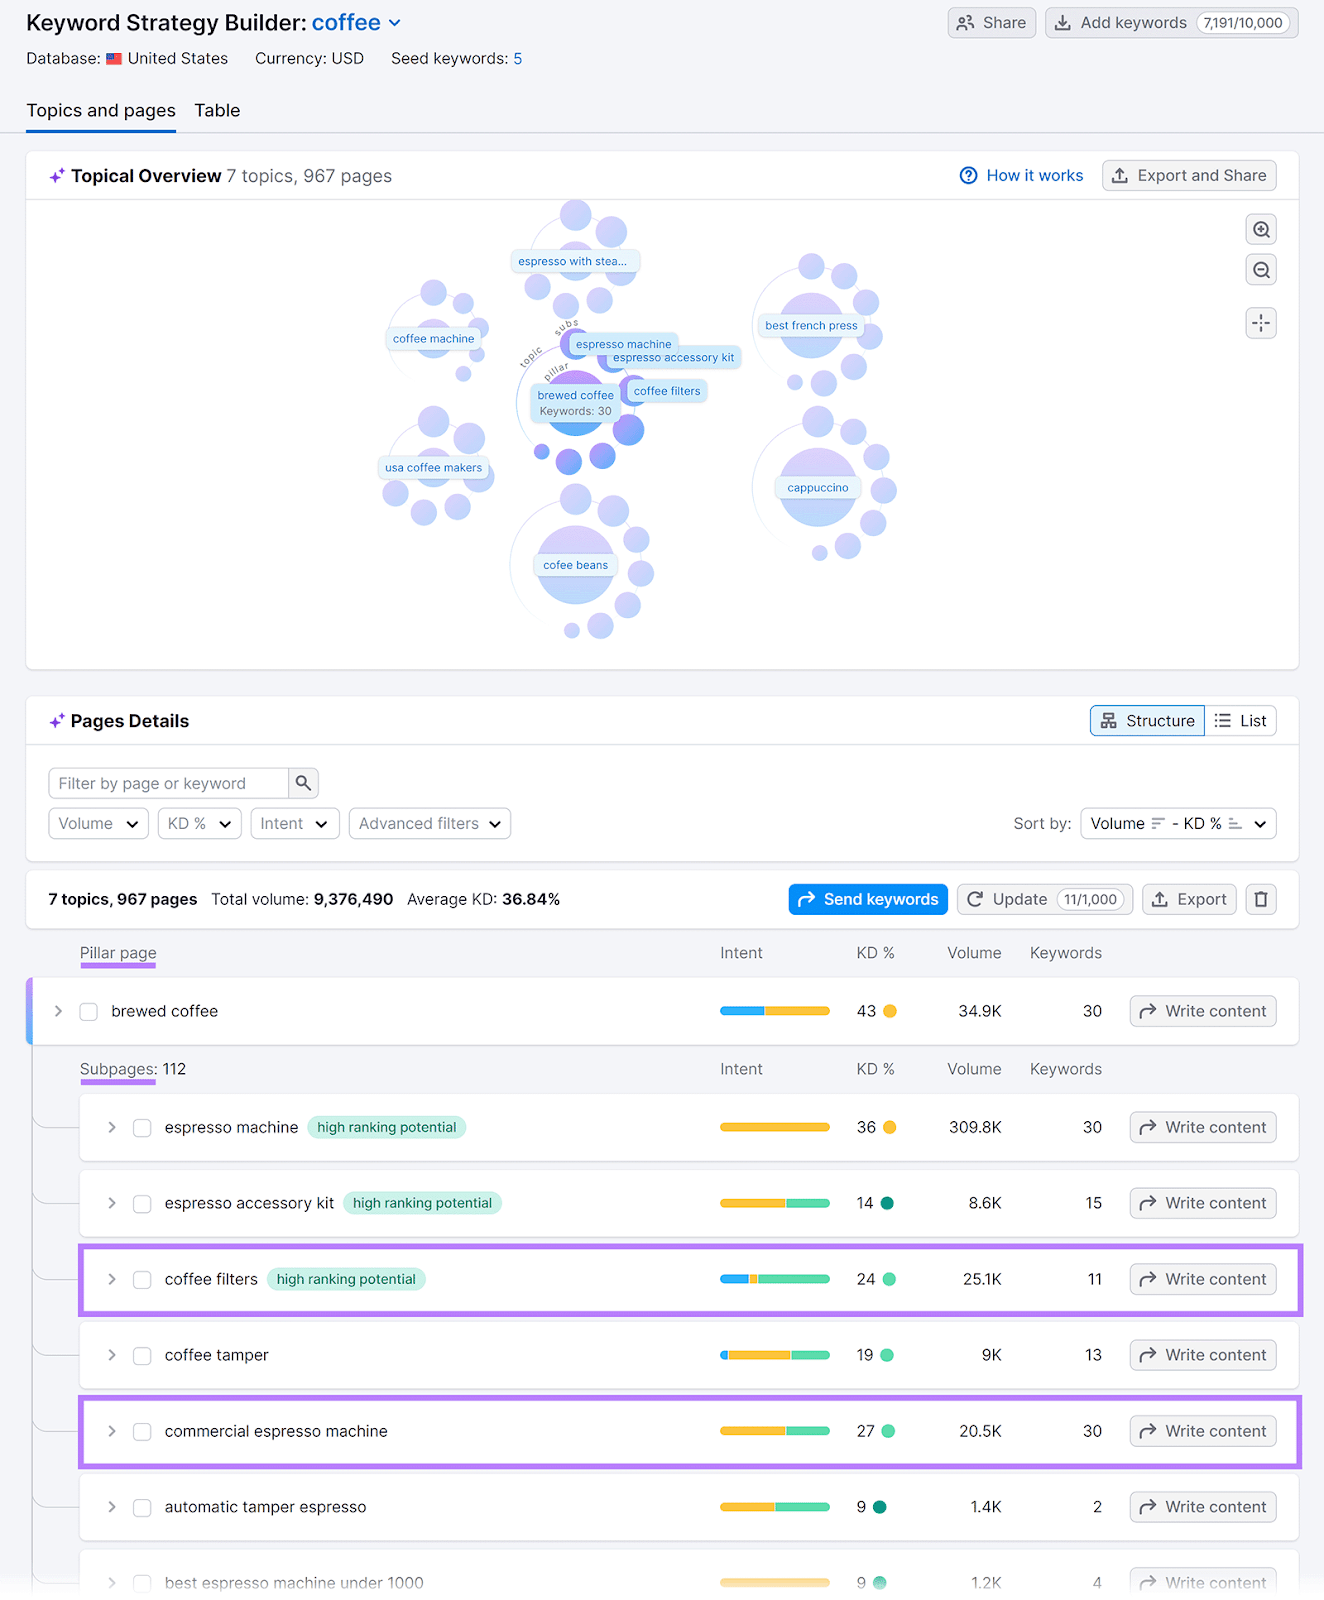1324x1600 pixels.
Task: Expand the coffee filters row
Action: point(112,1279)
